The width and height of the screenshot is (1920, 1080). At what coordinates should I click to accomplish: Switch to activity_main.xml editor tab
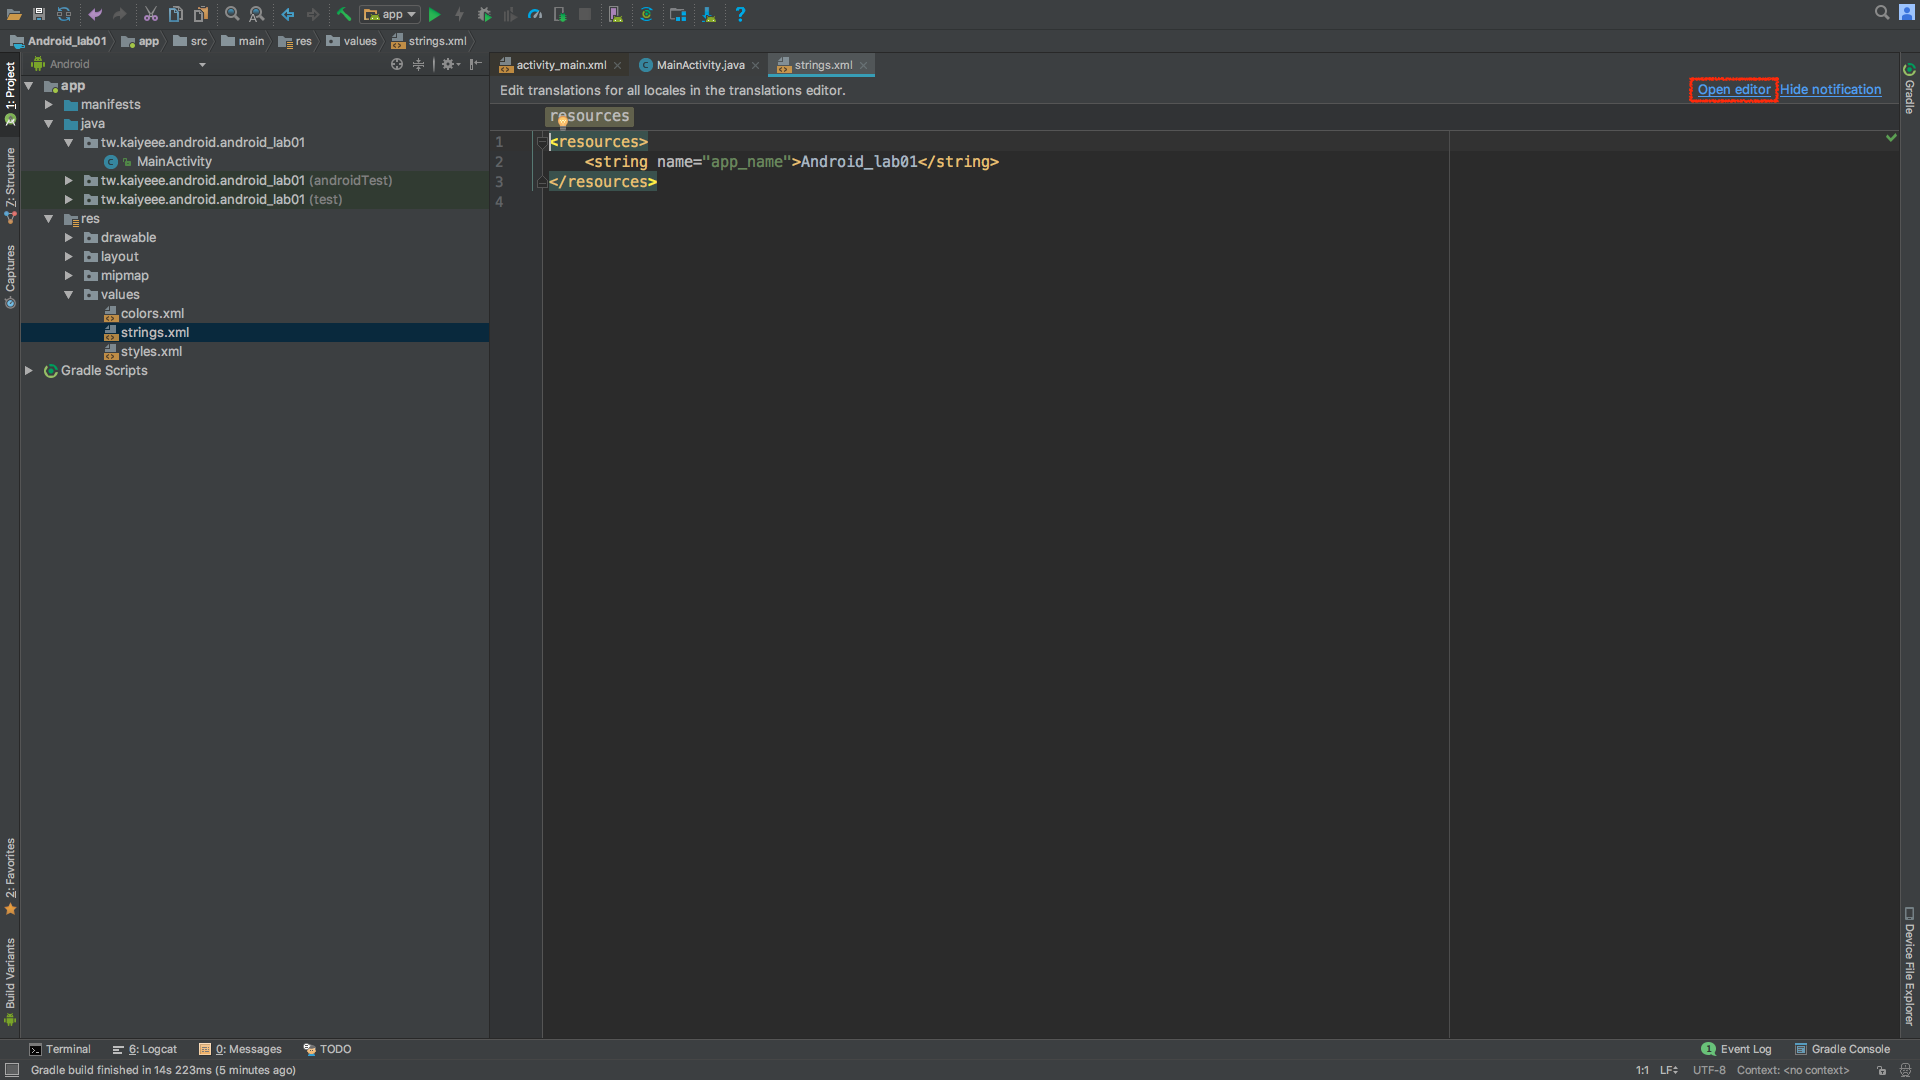561,65
